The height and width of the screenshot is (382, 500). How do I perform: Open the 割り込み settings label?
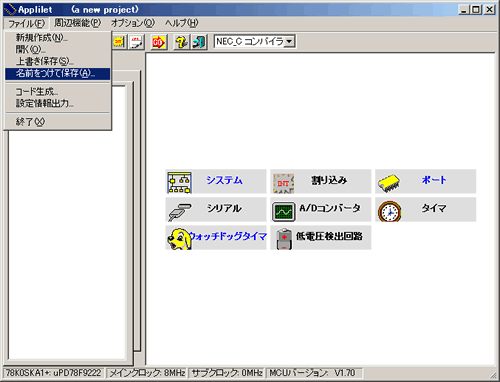329,180
